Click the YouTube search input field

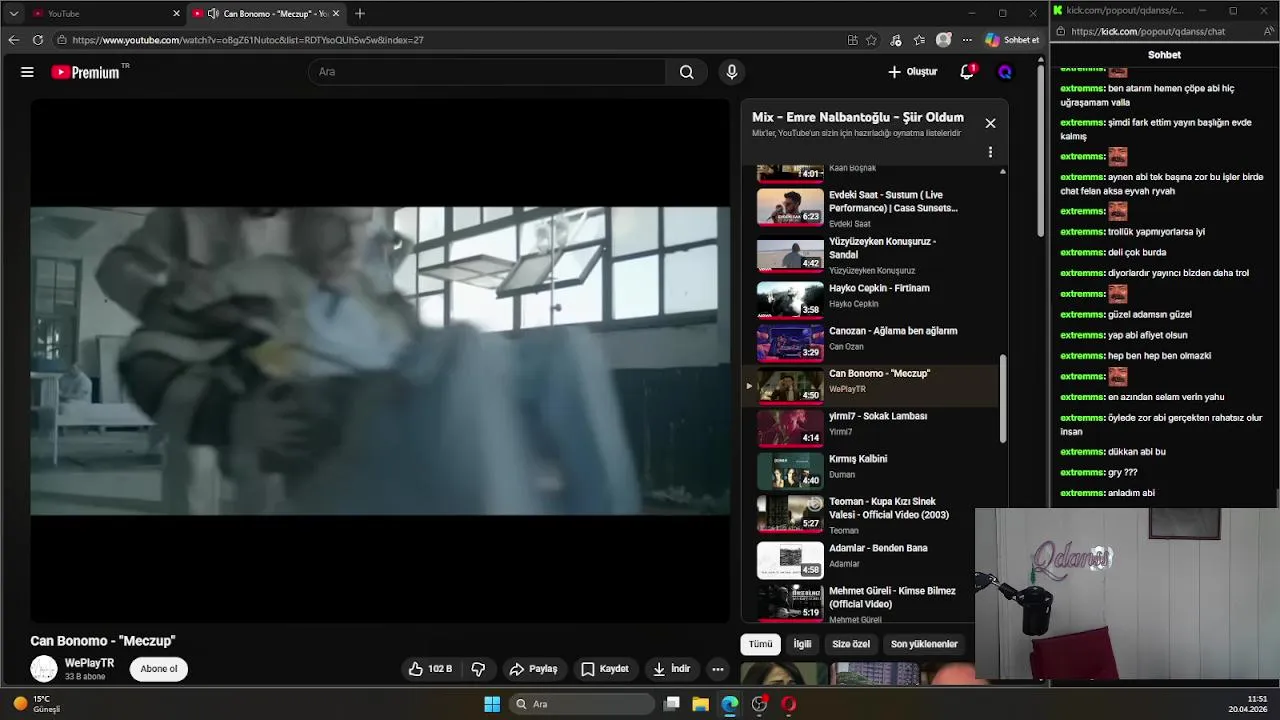click(x=487, y=72)
